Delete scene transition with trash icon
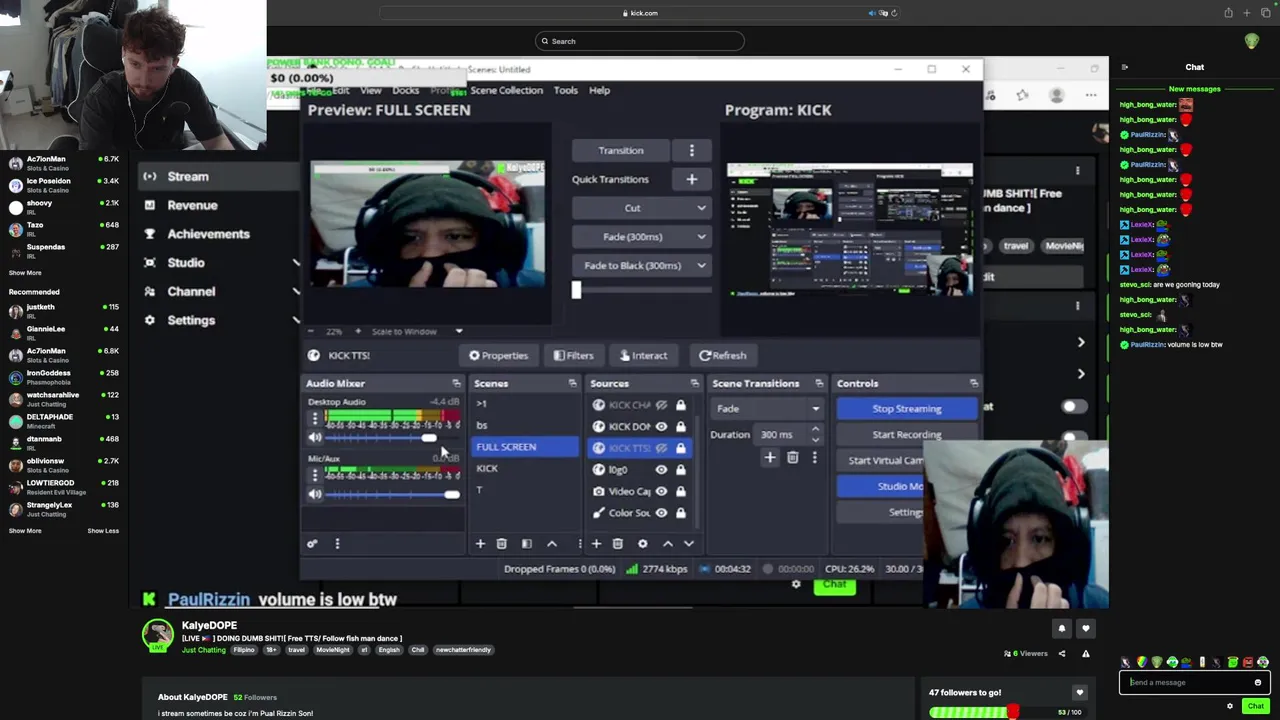Screen dimensions: 1280x720 coord(792,457)
